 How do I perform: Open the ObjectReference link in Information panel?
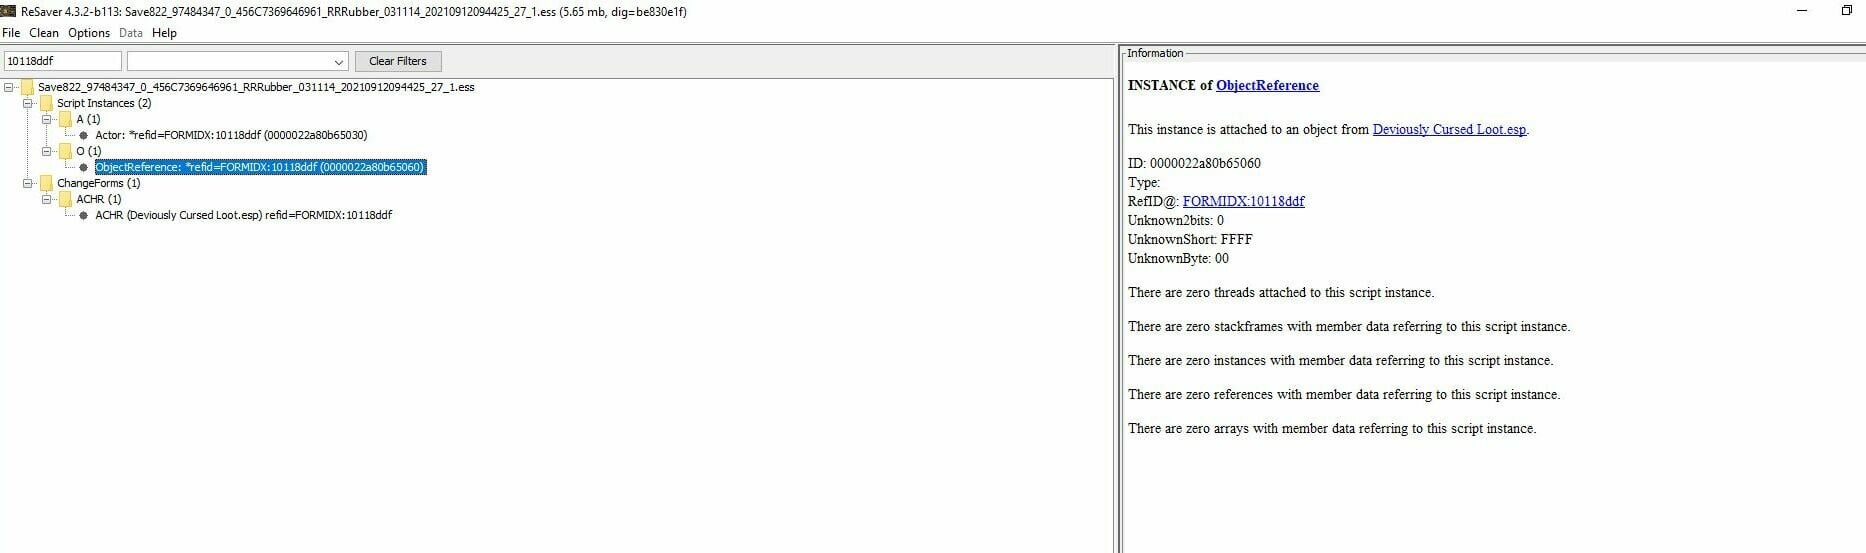point(1267,86)
